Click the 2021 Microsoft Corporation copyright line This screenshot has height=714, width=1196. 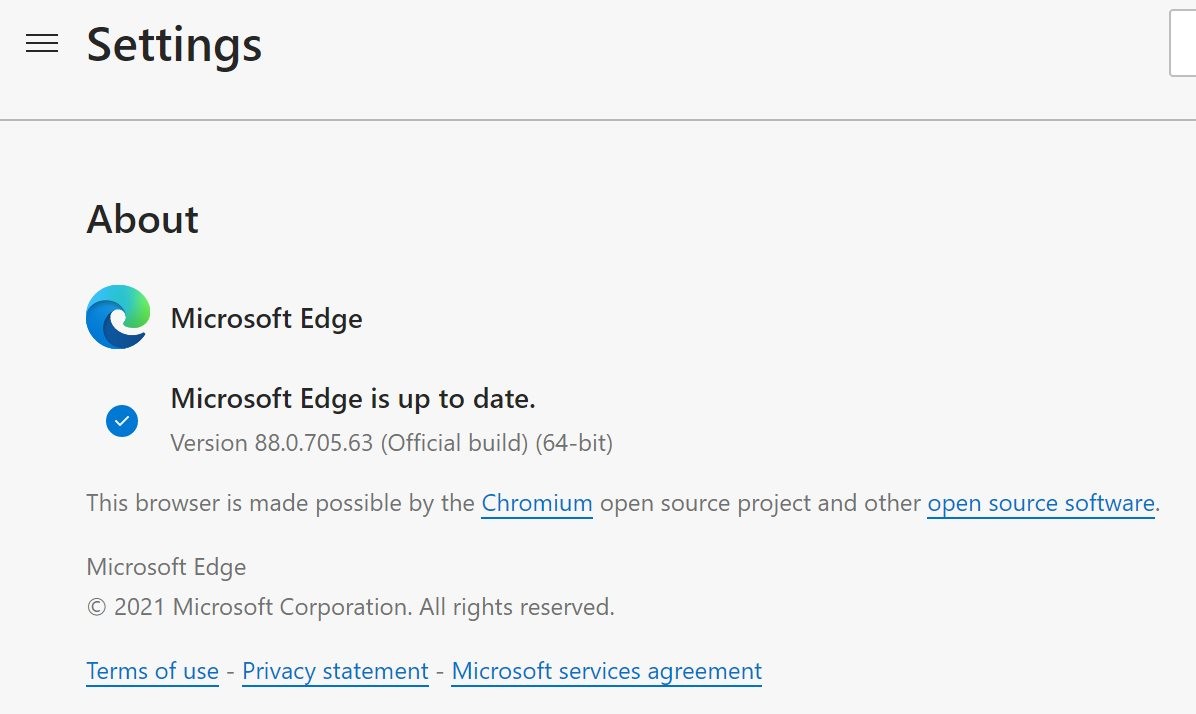(x=350, y=607)
